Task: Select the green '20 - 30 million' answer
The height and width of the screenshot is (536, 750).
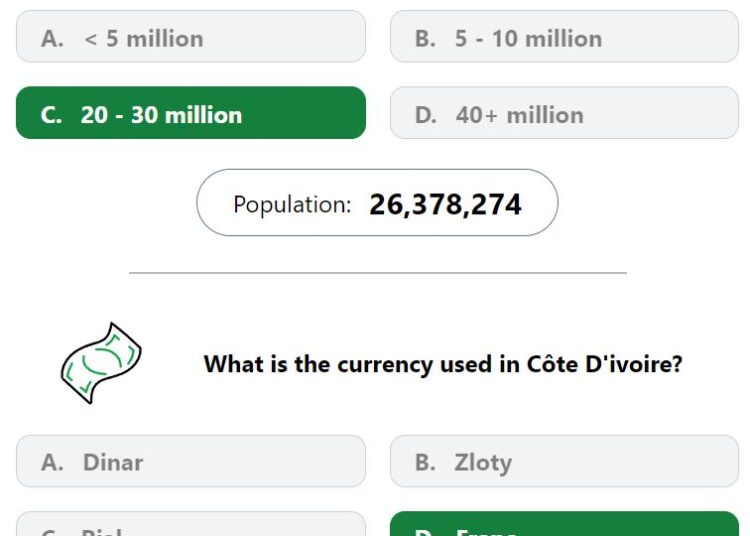Action: (x=191, y=113)
